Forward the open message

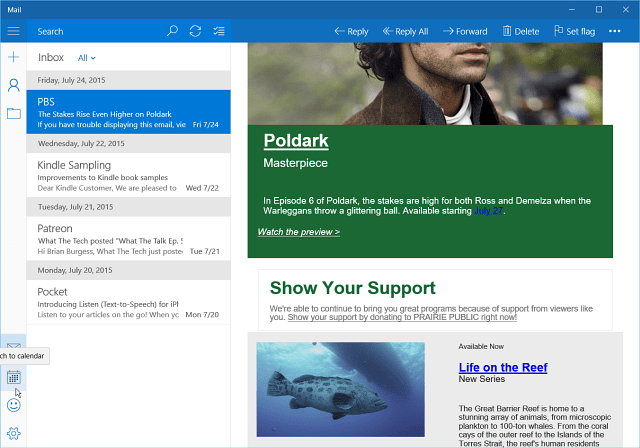(x=465, y=31)
